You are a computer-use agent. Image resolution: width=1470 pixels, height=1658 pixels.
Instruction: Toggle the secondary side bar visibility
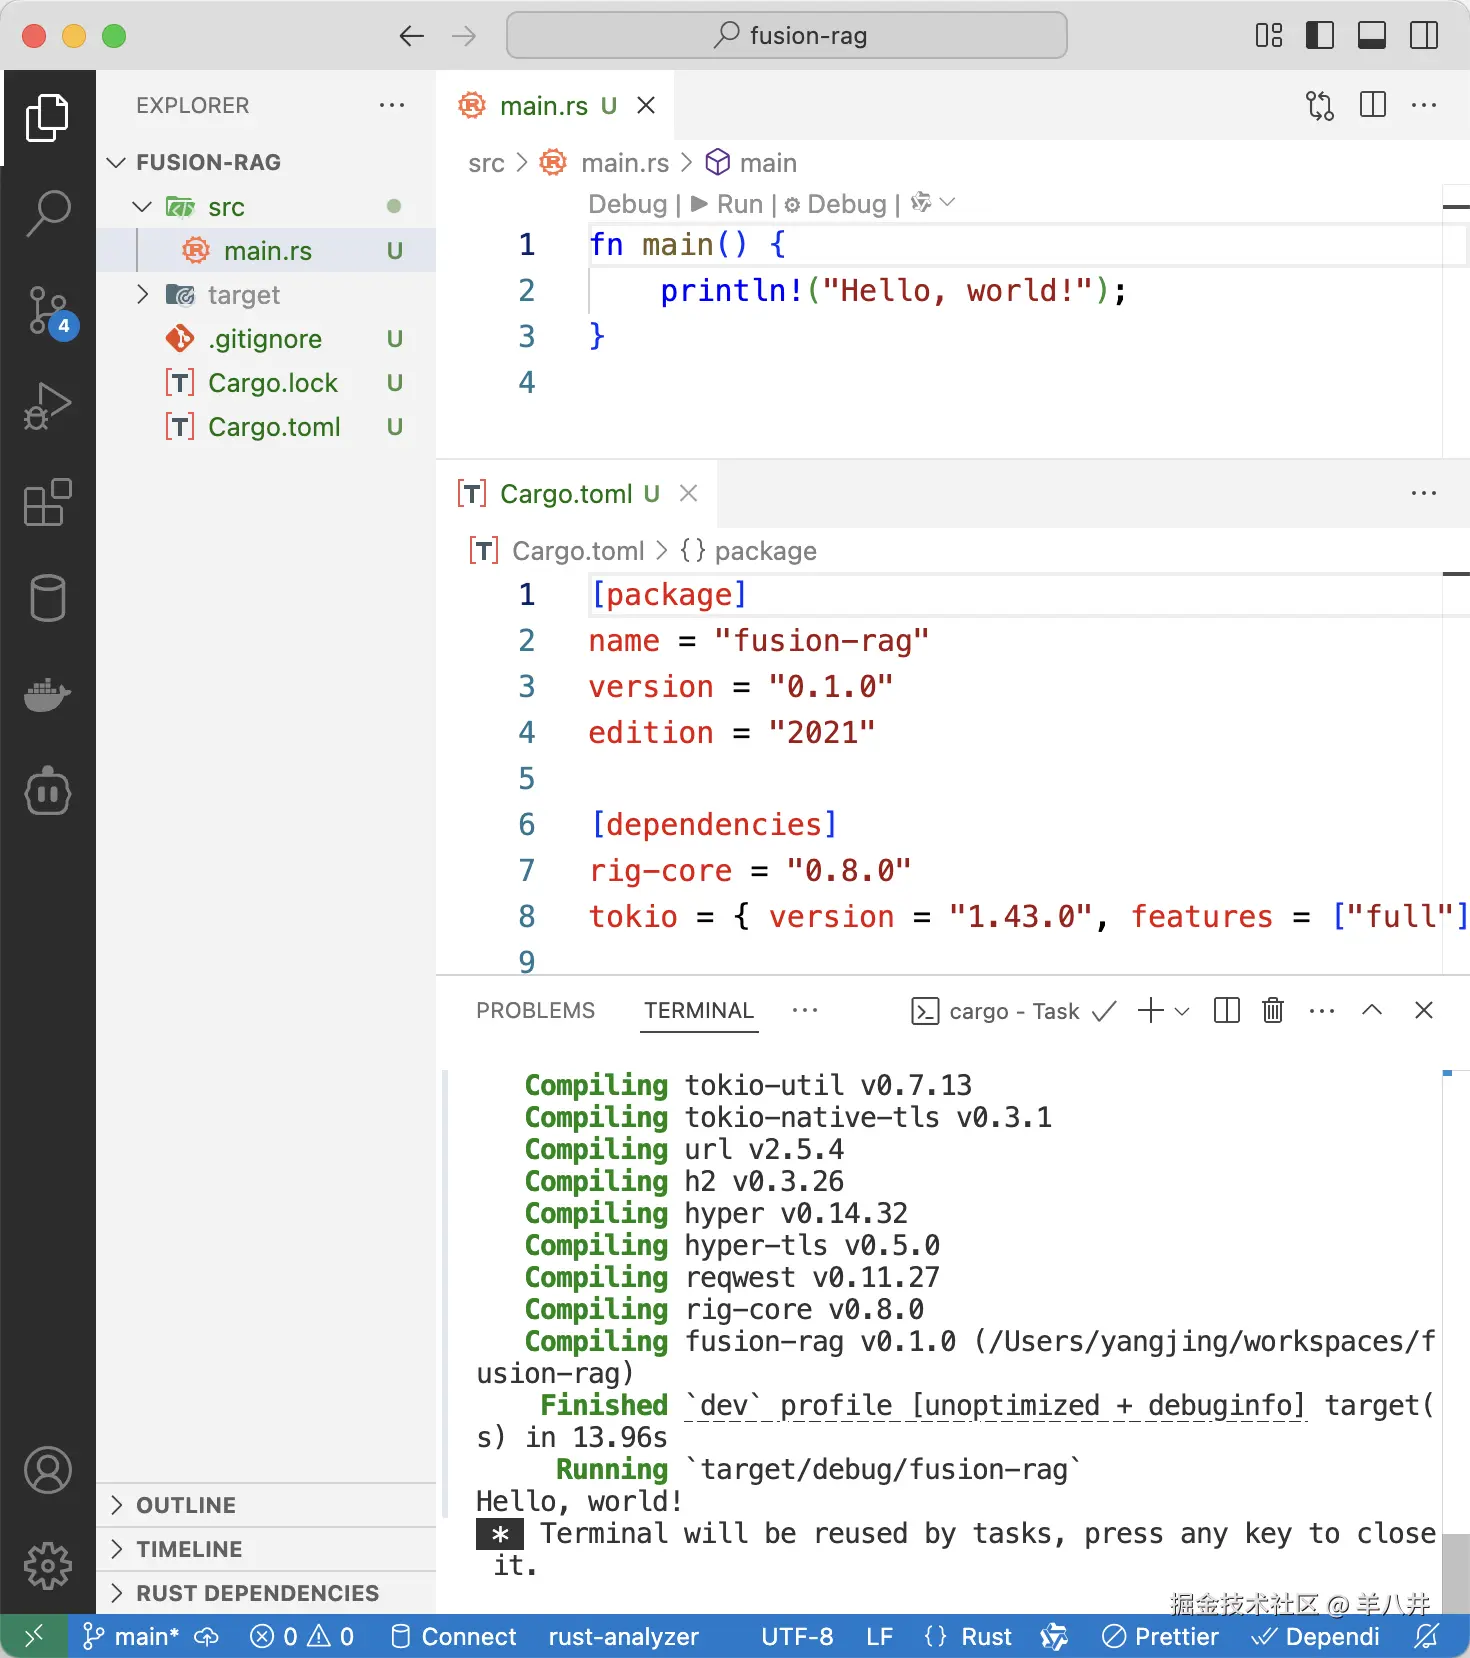pos(1423,36)
